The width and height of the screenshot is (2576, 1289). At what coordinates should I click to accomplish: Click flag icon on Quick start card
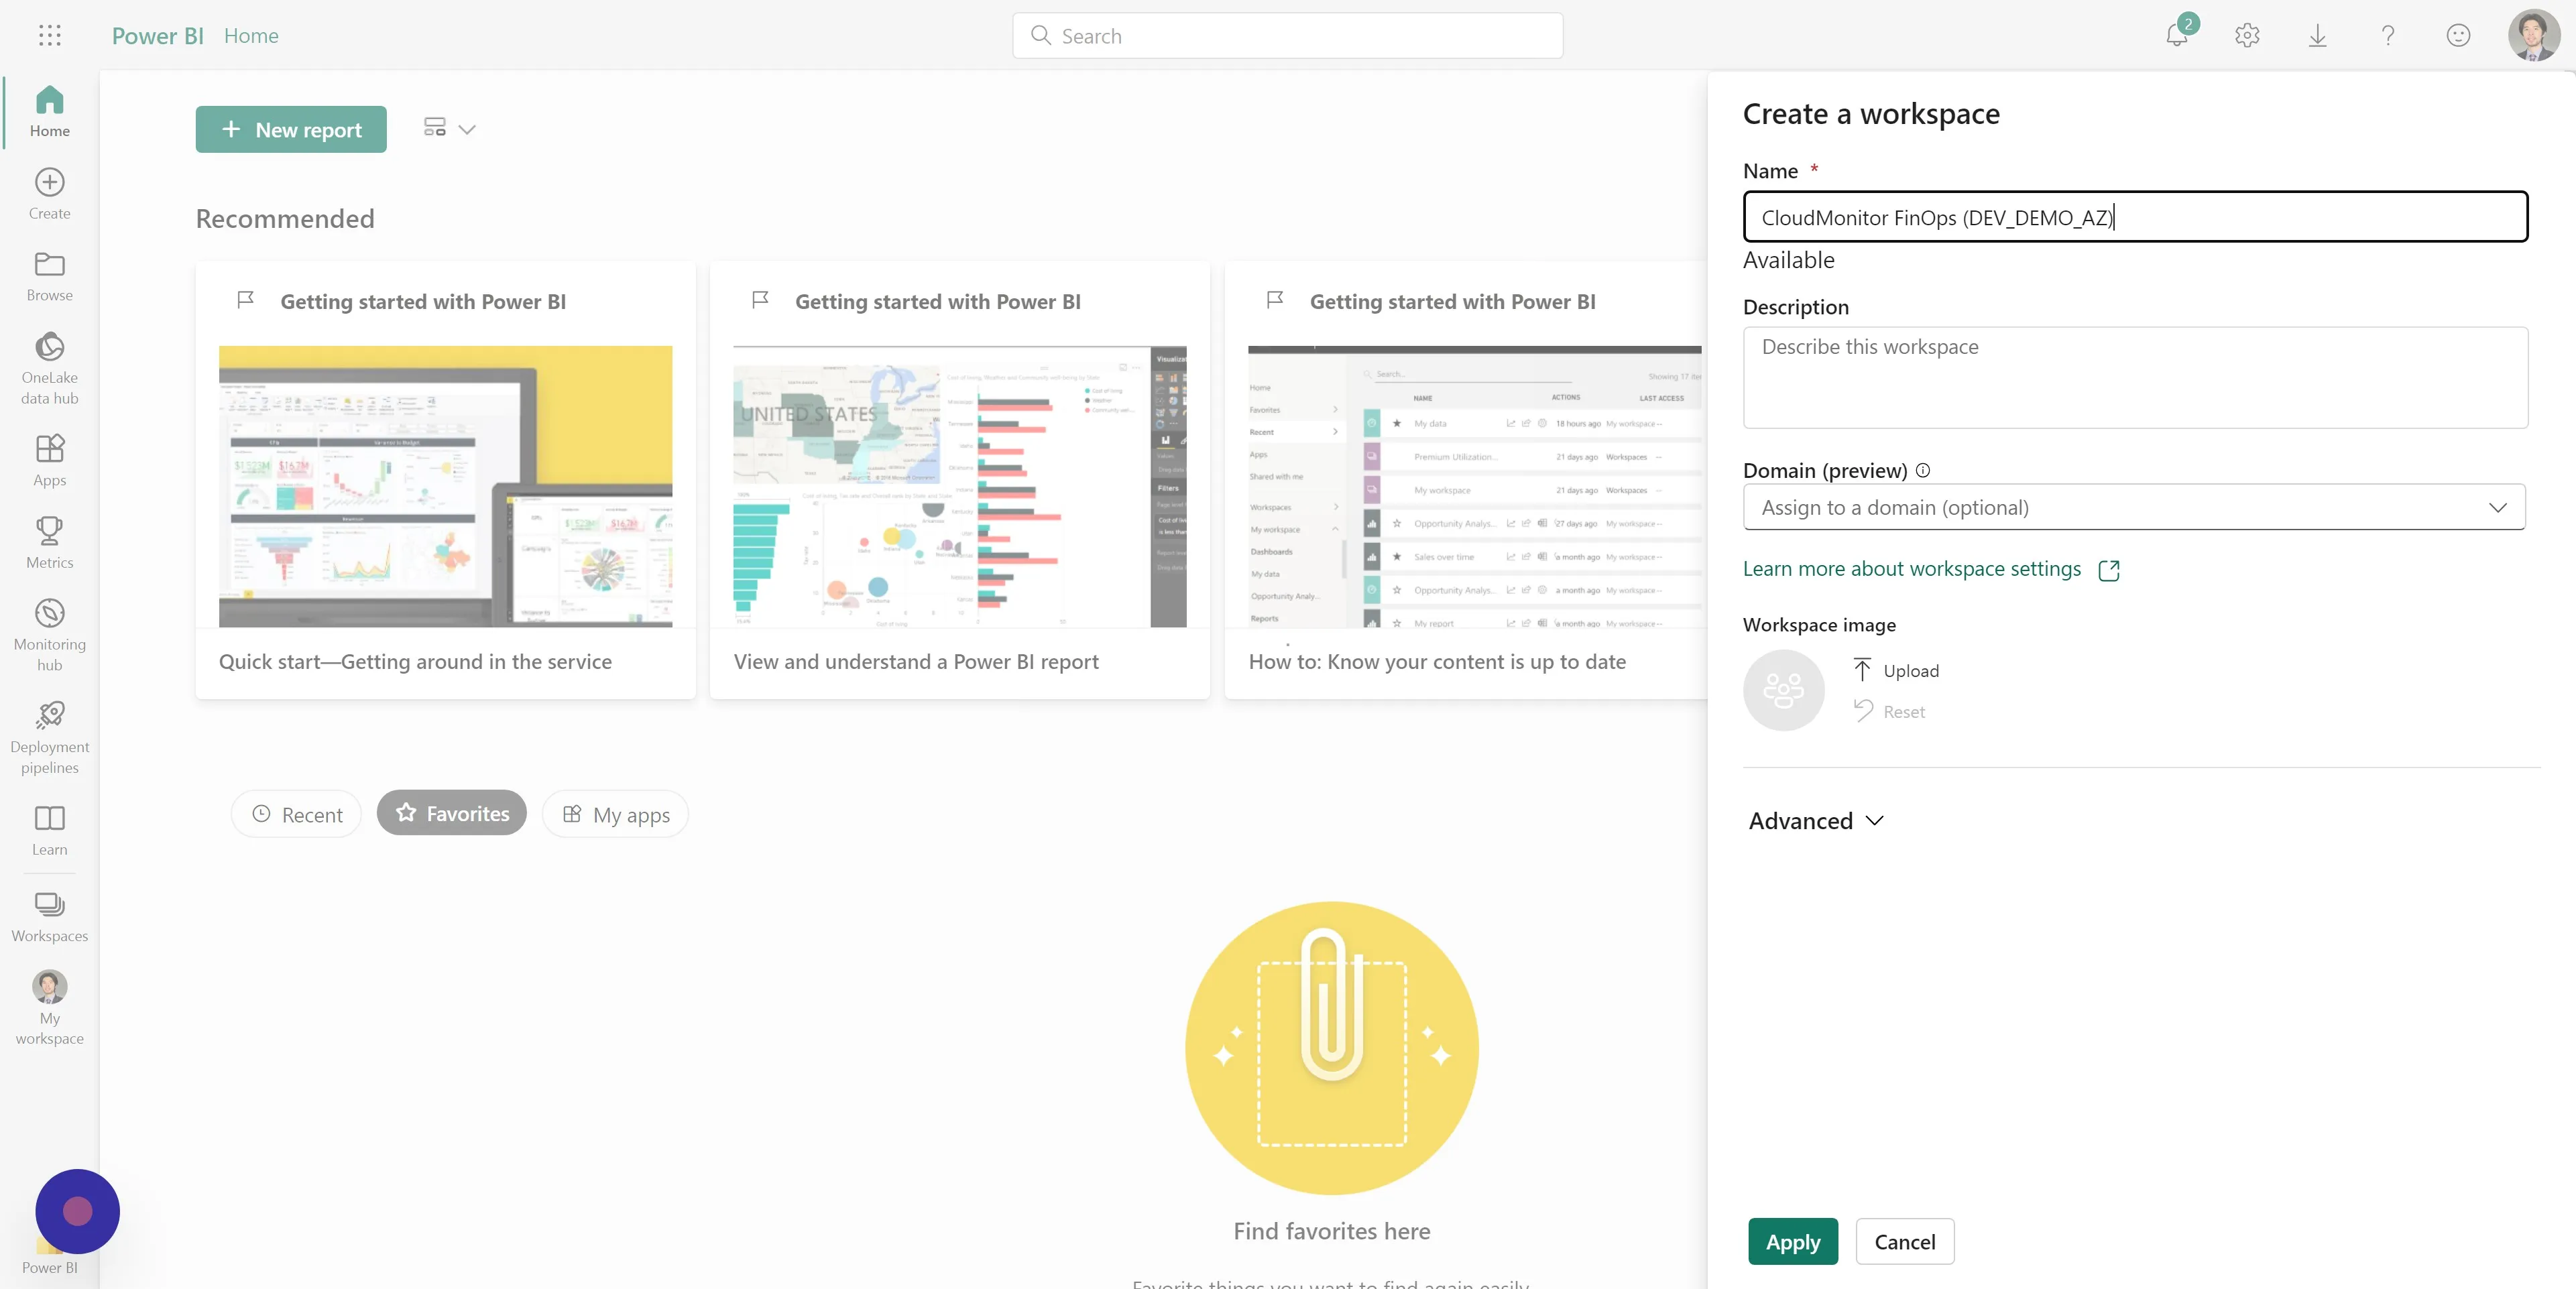coord(245,300)
